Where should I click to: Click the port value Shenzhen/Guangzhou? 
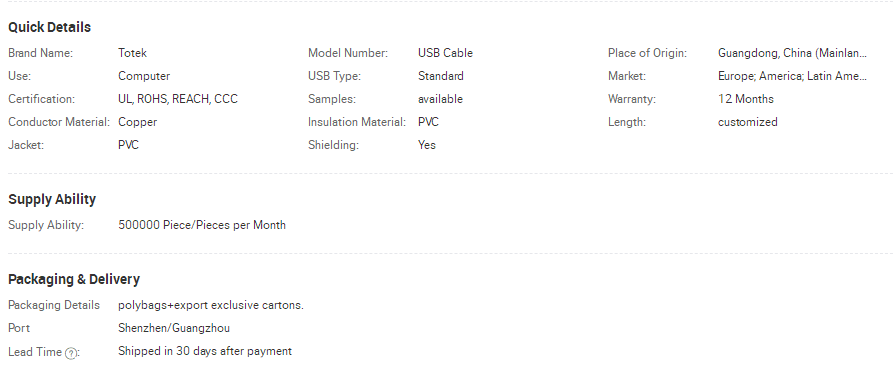tap(174, 328)
